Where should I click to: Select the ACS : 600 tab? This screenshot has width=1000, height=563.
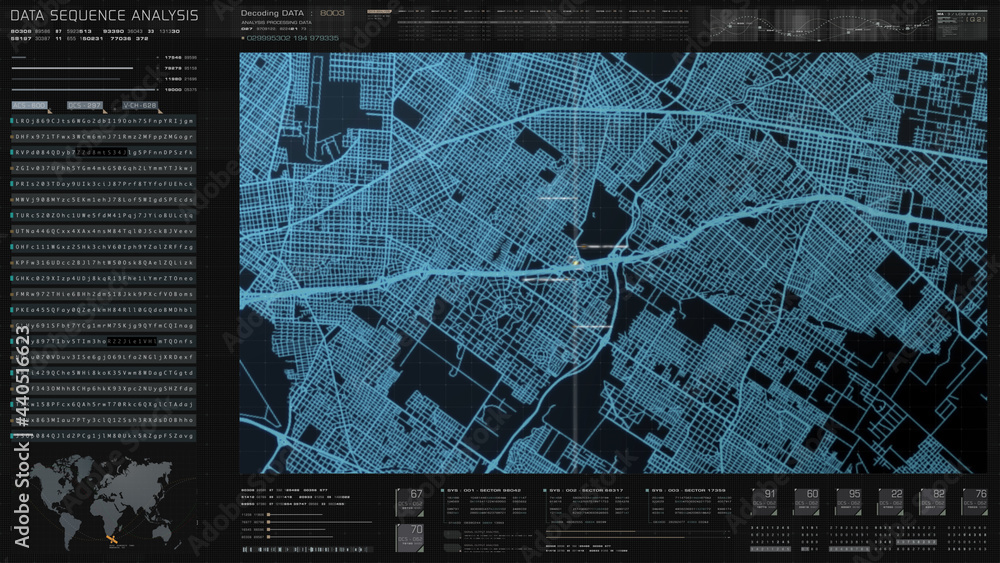point(29,105)
